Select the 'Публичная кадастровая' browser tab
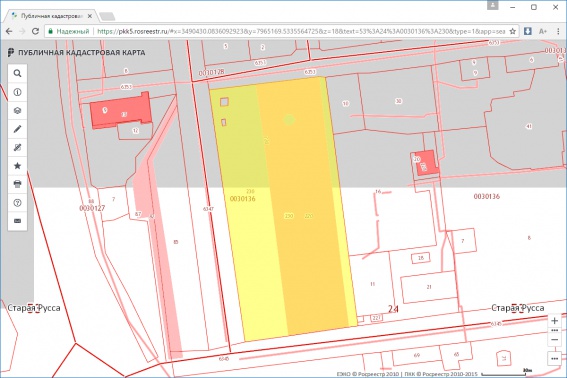This screenshot has width=567, height=378. click(52, 16)
